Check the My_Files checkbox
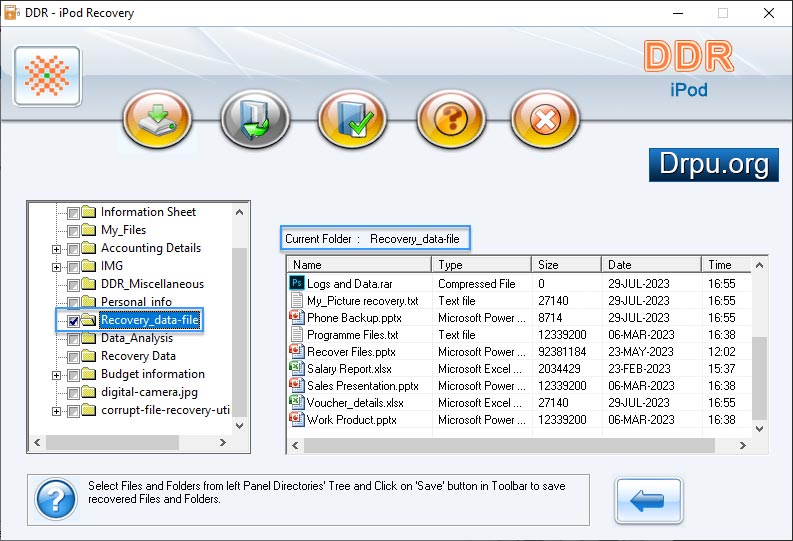Image resolution: width=793 pixels, height=541 pixels. [73, 231]
